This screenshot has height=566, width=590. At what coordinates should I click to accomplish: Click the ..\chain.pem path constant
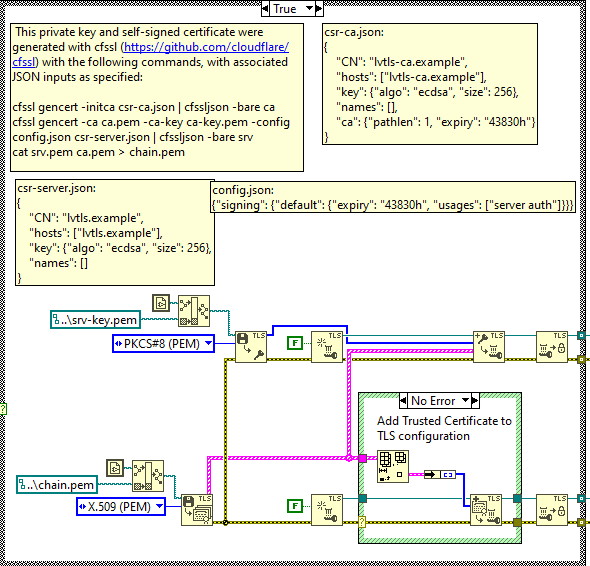tap(57, 485)
